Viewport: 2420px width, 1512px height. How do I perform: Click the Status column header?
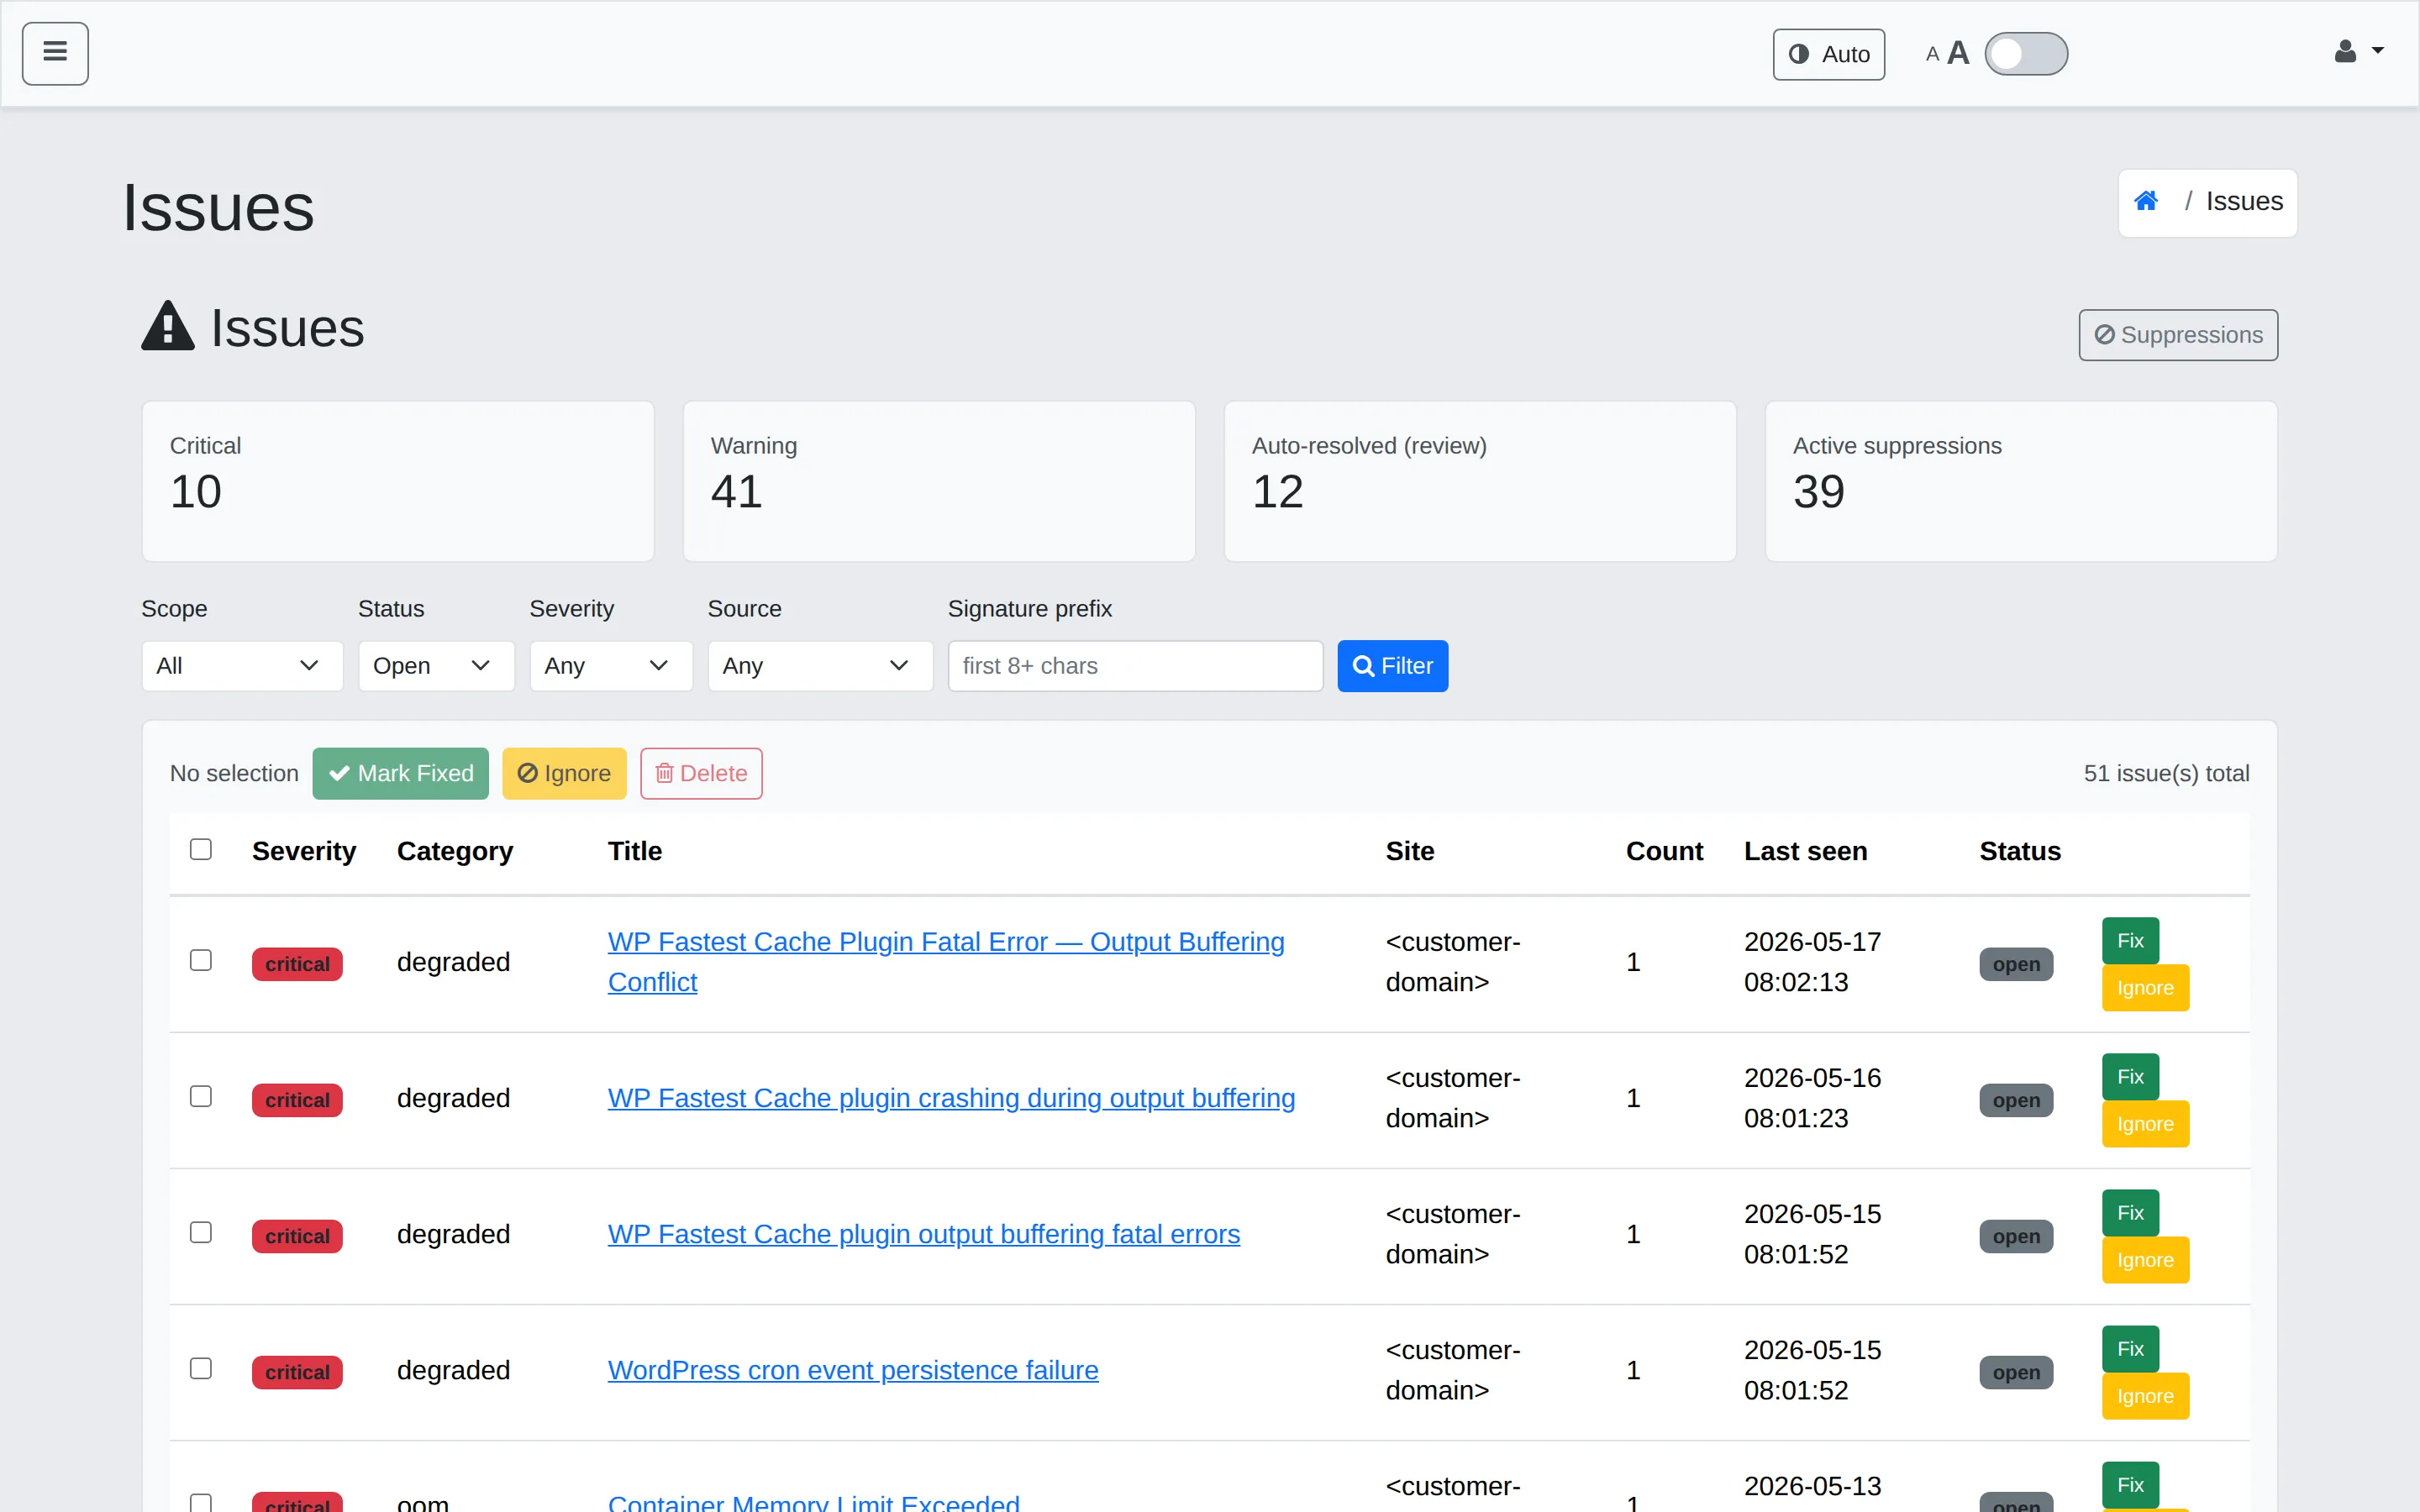coord(2020,851)
